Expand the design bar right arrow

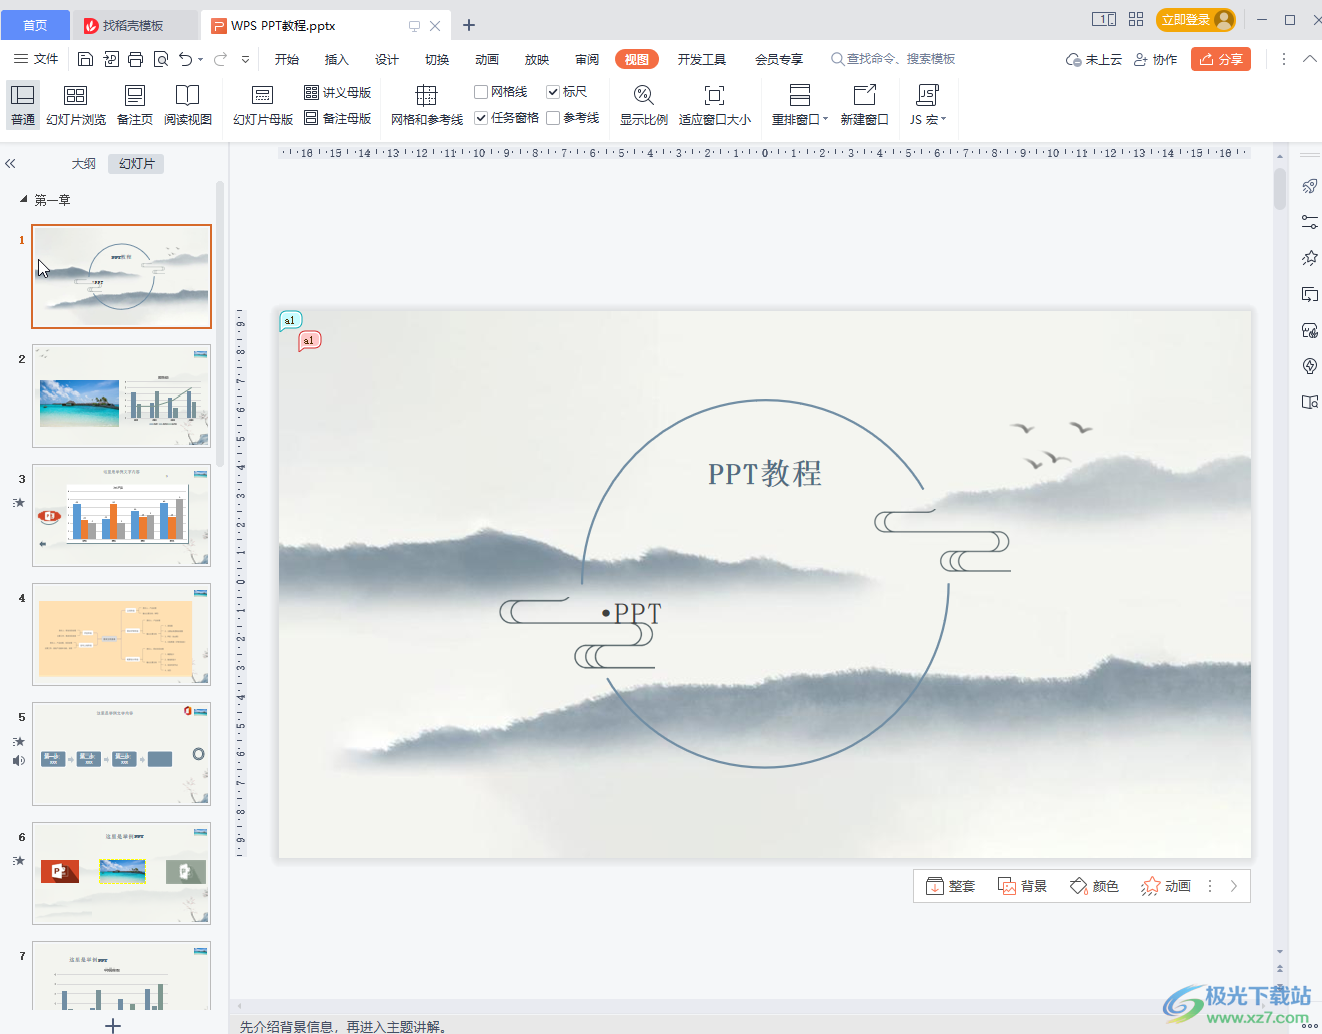1234,886
